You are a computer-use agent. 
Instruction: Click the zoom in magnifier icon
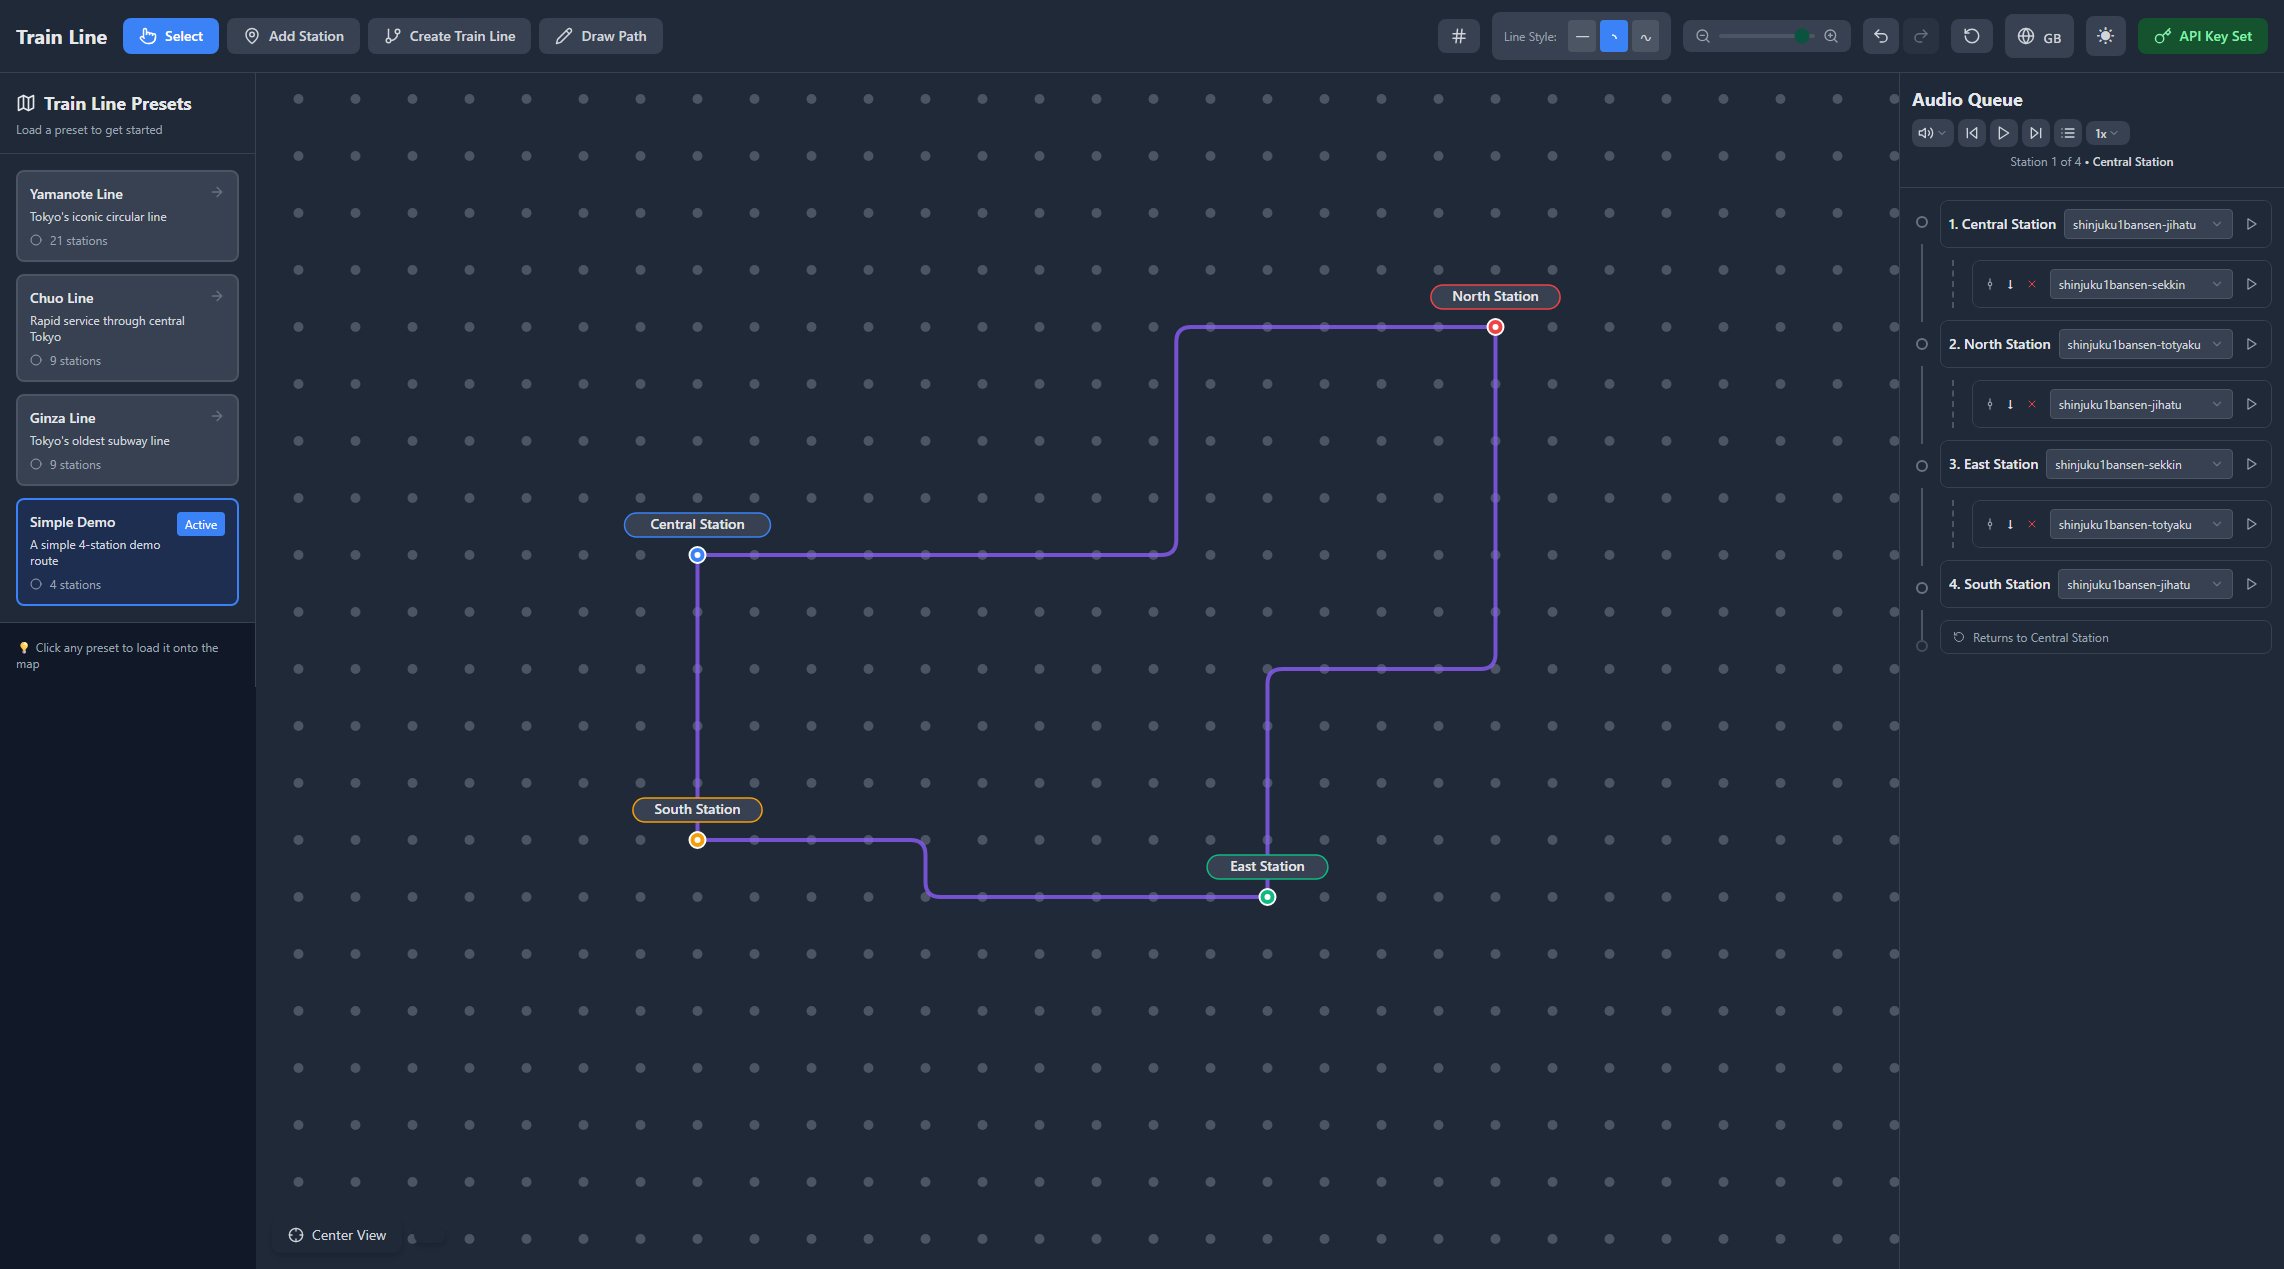click(1831, 36)
